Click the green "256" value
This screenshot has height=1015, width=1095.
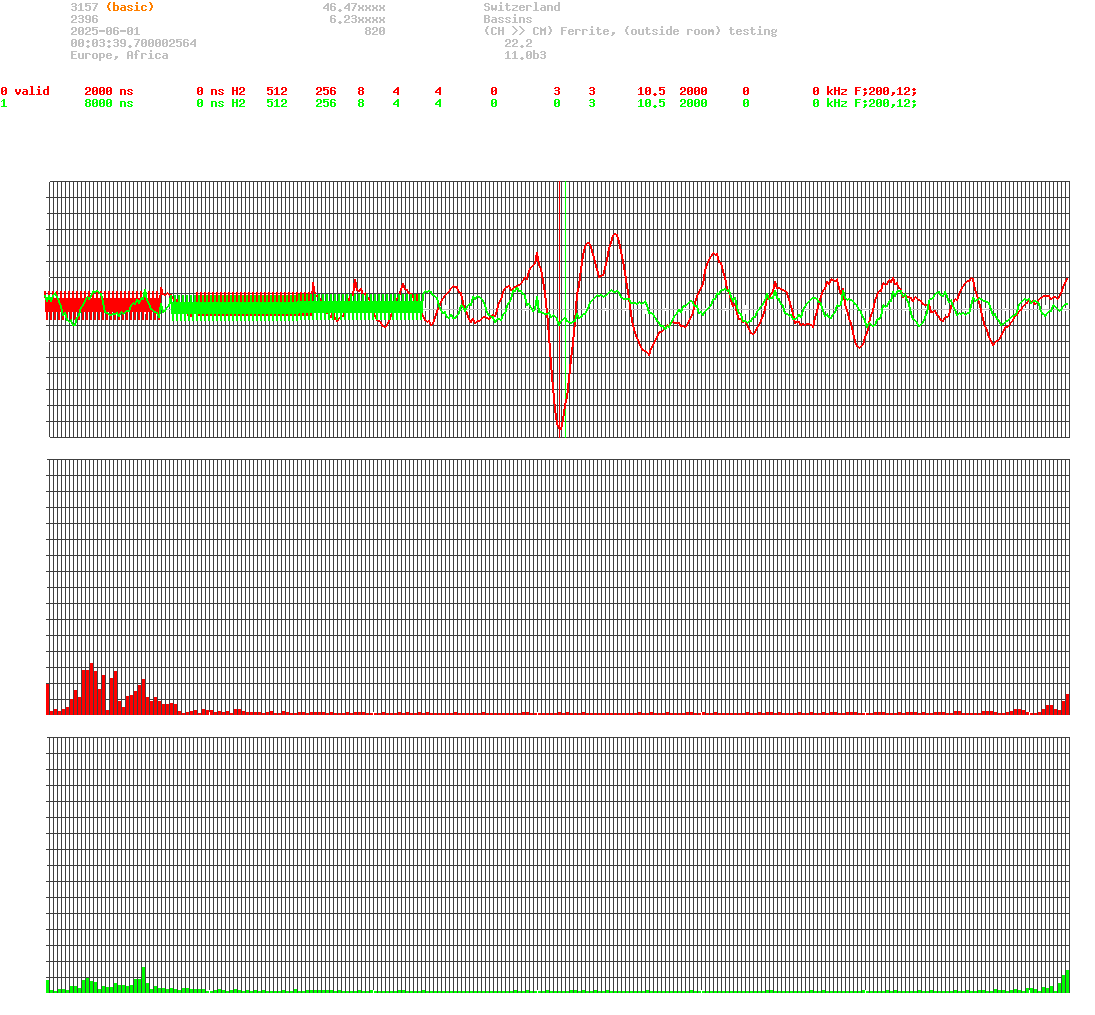(x=325, y=103)
